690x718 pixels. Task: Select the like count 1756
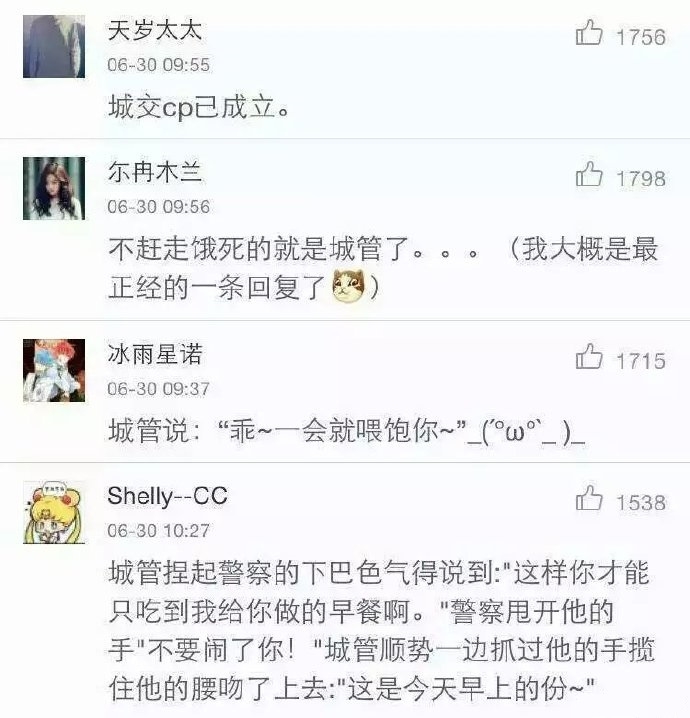[x=641, y=38]
